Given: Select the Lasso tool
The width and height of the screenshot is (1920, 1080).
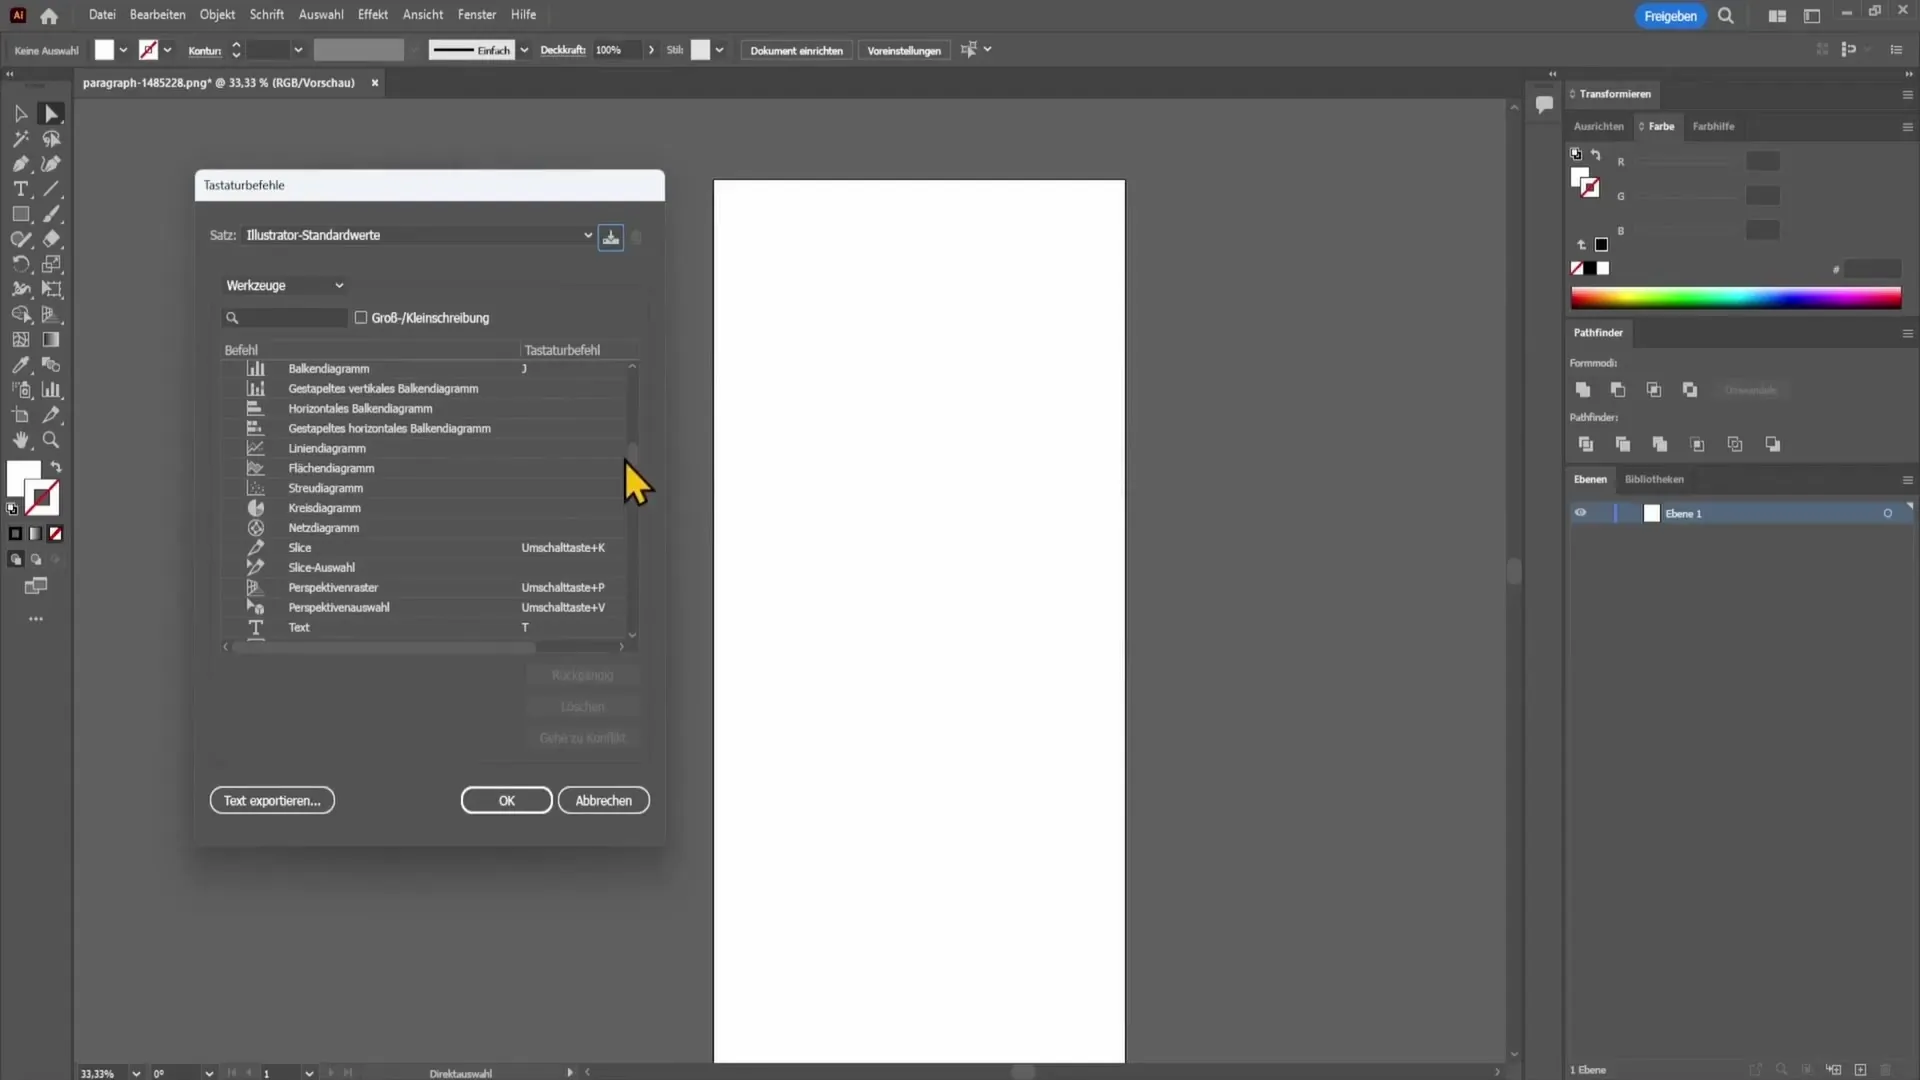Looking at the screenshot, I should 51,139.
